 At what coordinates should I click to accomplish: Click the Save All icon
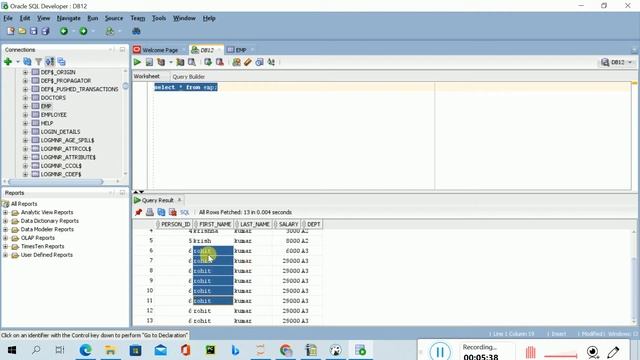pyautogui.click(x=45, y=31)
